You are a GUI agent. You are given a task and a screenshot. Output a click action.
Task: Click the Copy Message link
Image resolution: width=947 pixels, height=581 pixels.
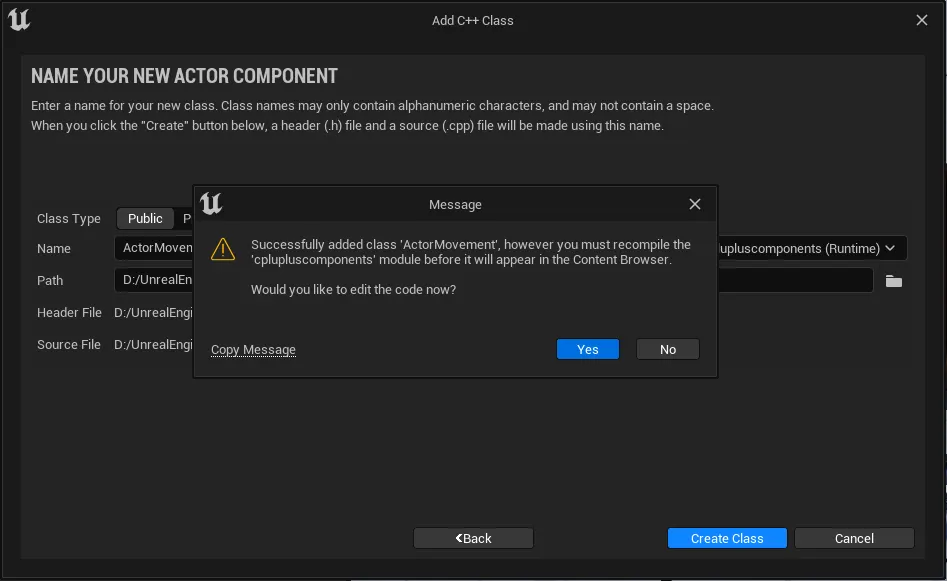(253, 349)
